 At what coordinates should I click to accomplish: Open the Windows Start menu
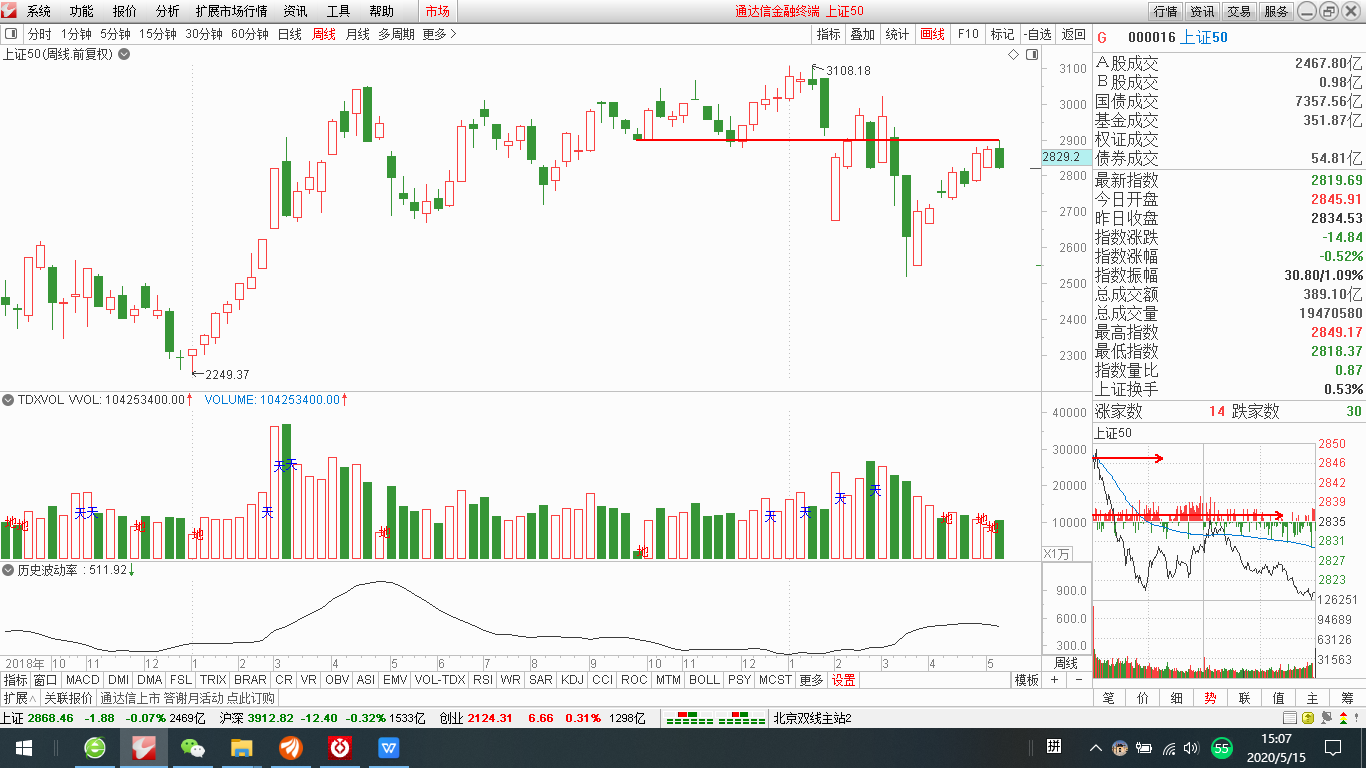pyautogui.click(x=23, y=747)
